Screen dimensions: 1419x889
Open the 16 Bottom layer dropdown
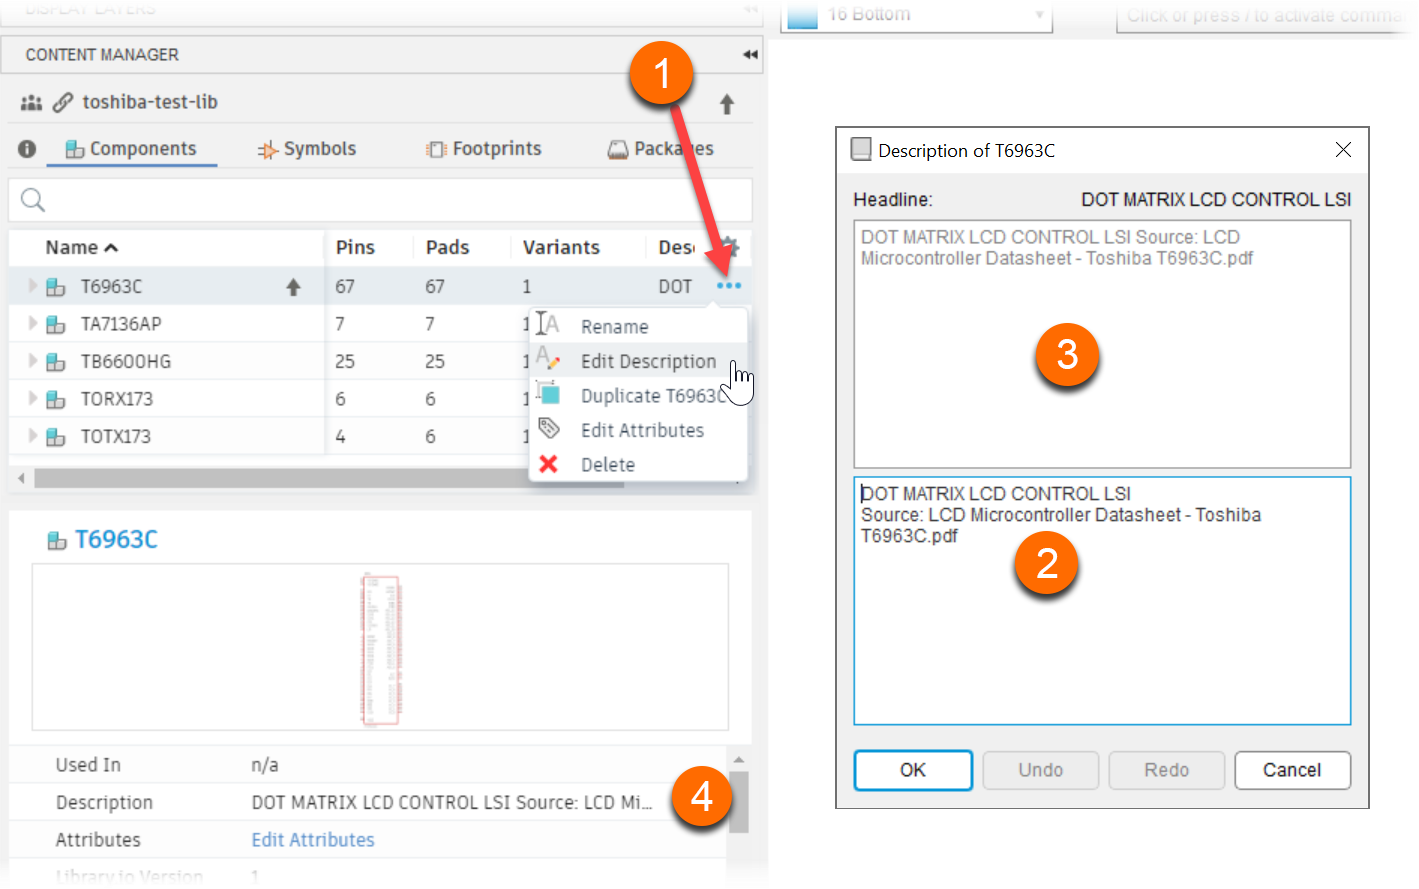[x=918, y=15]
